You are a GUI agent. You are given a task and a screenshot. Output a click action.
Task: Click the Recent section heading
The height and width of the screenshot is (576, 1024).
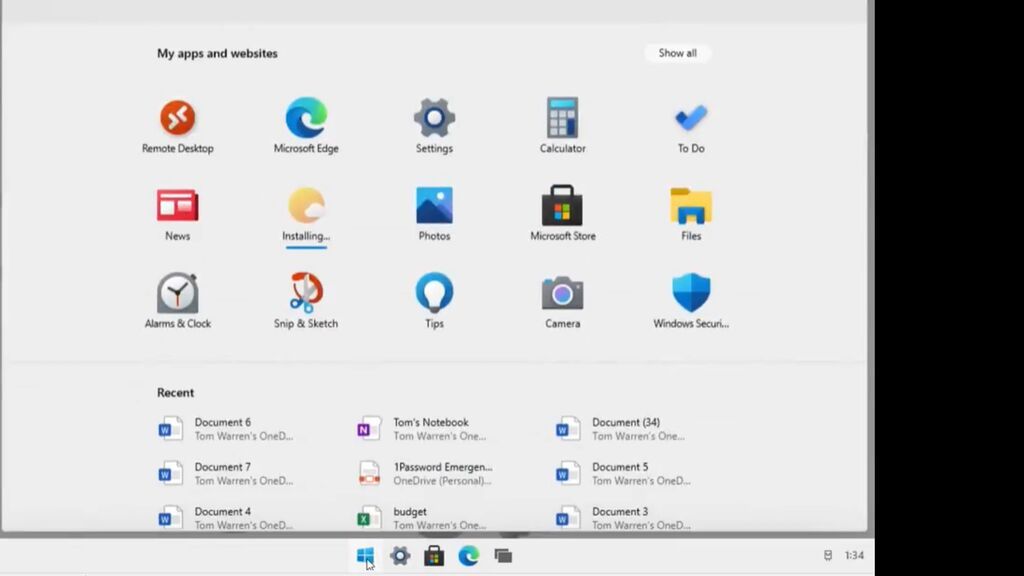175,392
